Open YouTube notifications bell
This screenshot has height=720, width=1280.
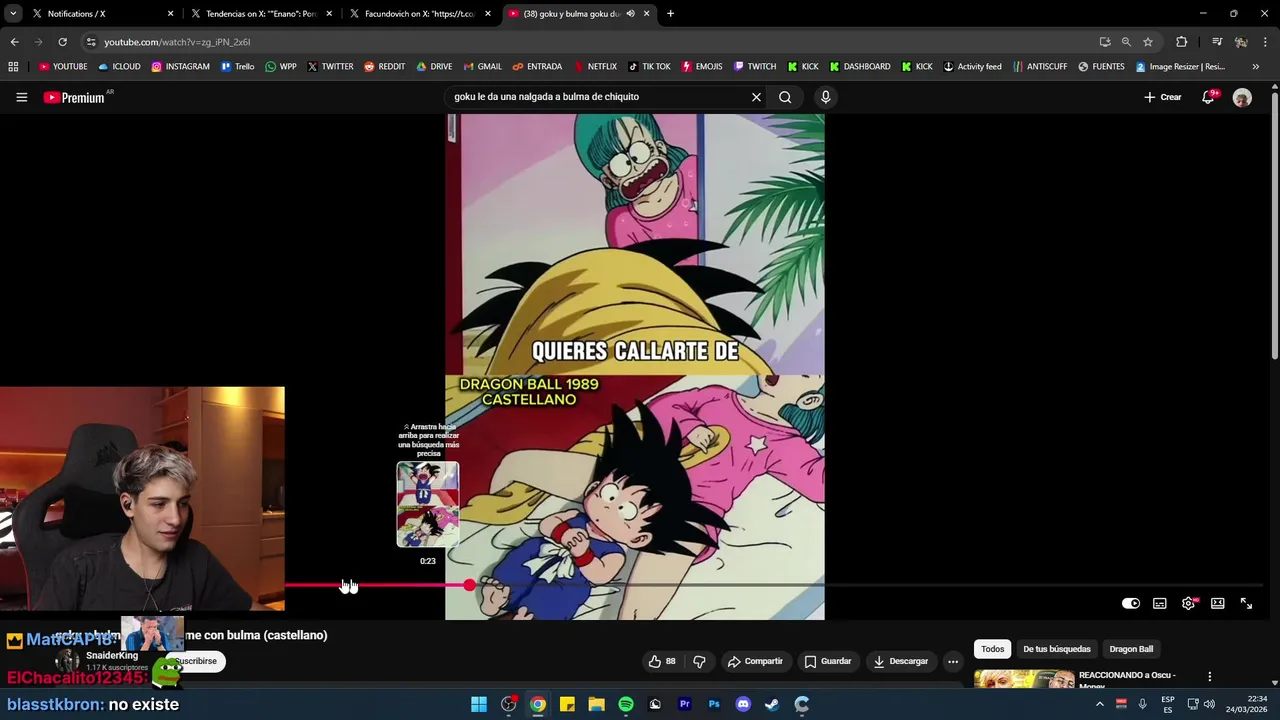click(1208, 97)
